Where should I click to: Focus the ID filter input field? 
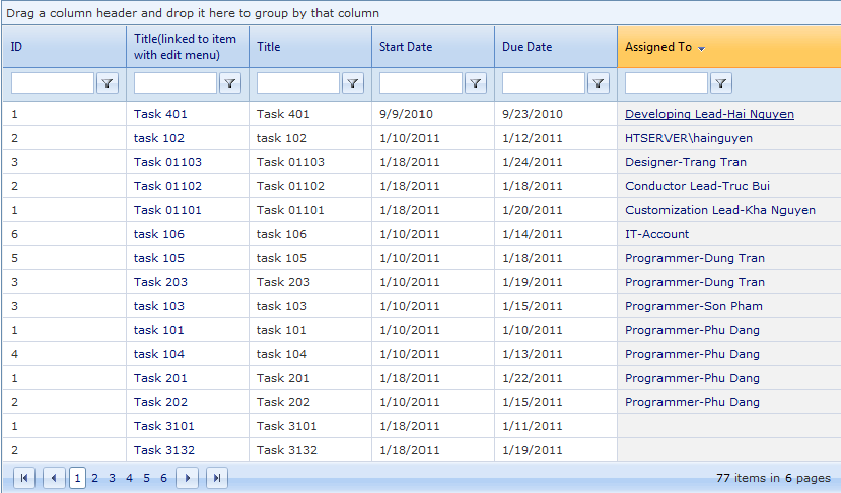click(52, 83)
